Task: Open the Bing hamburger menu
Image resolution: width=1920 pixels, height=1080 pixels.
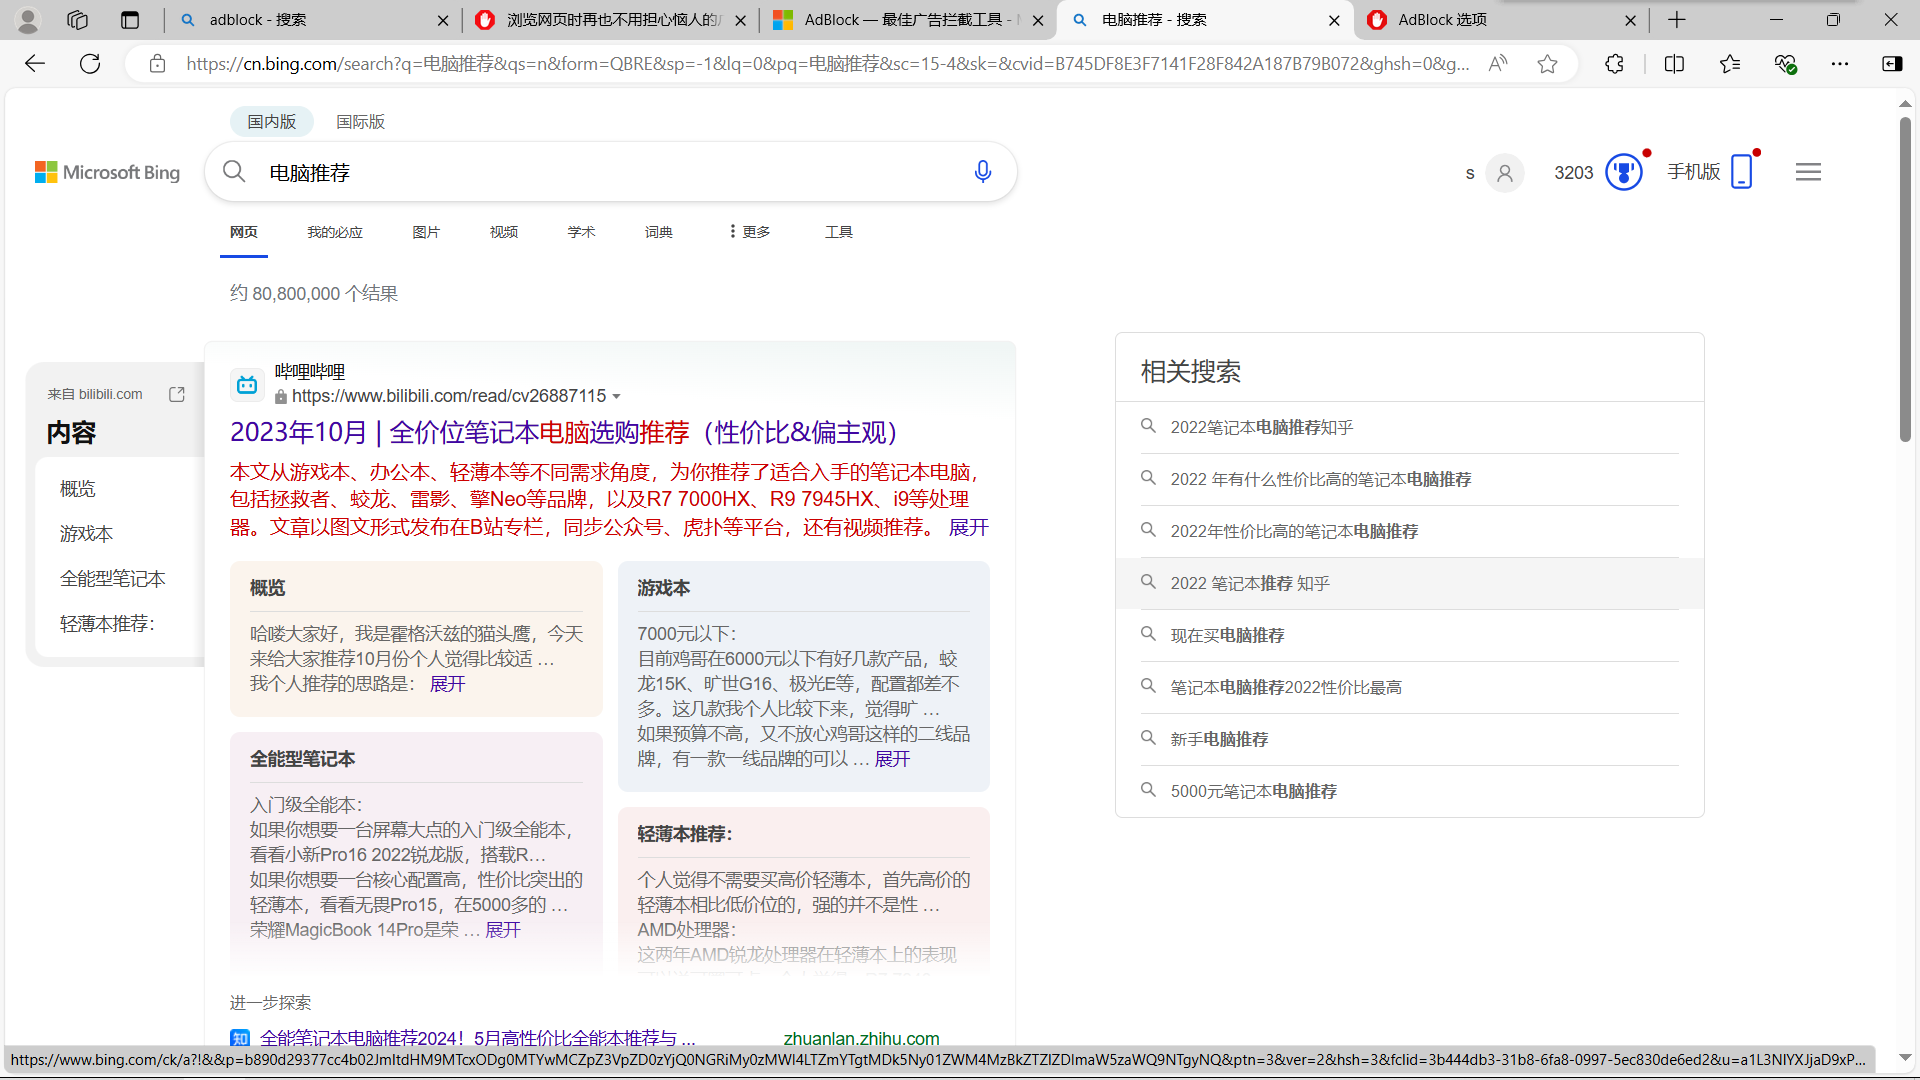Action: (1808, 172)
